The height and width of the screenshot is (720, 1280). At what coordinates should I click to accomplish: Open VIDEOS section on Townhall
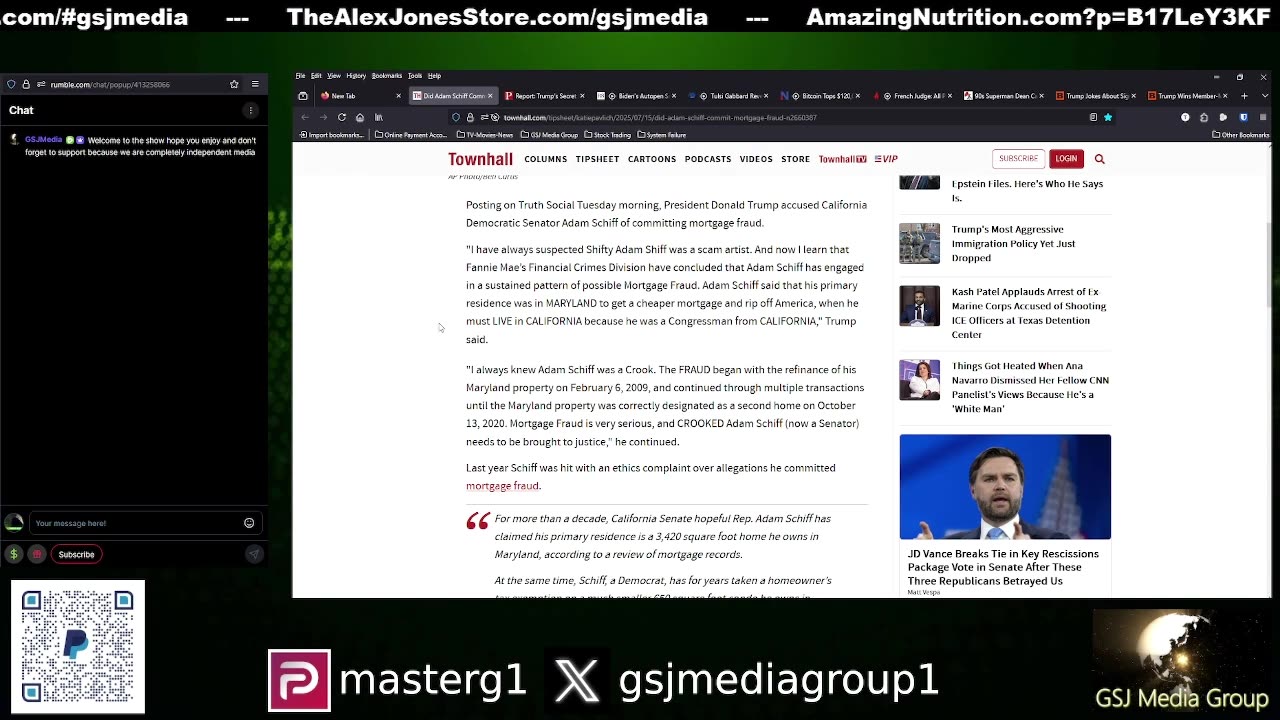pyautogui.click(x=756, y=159)
